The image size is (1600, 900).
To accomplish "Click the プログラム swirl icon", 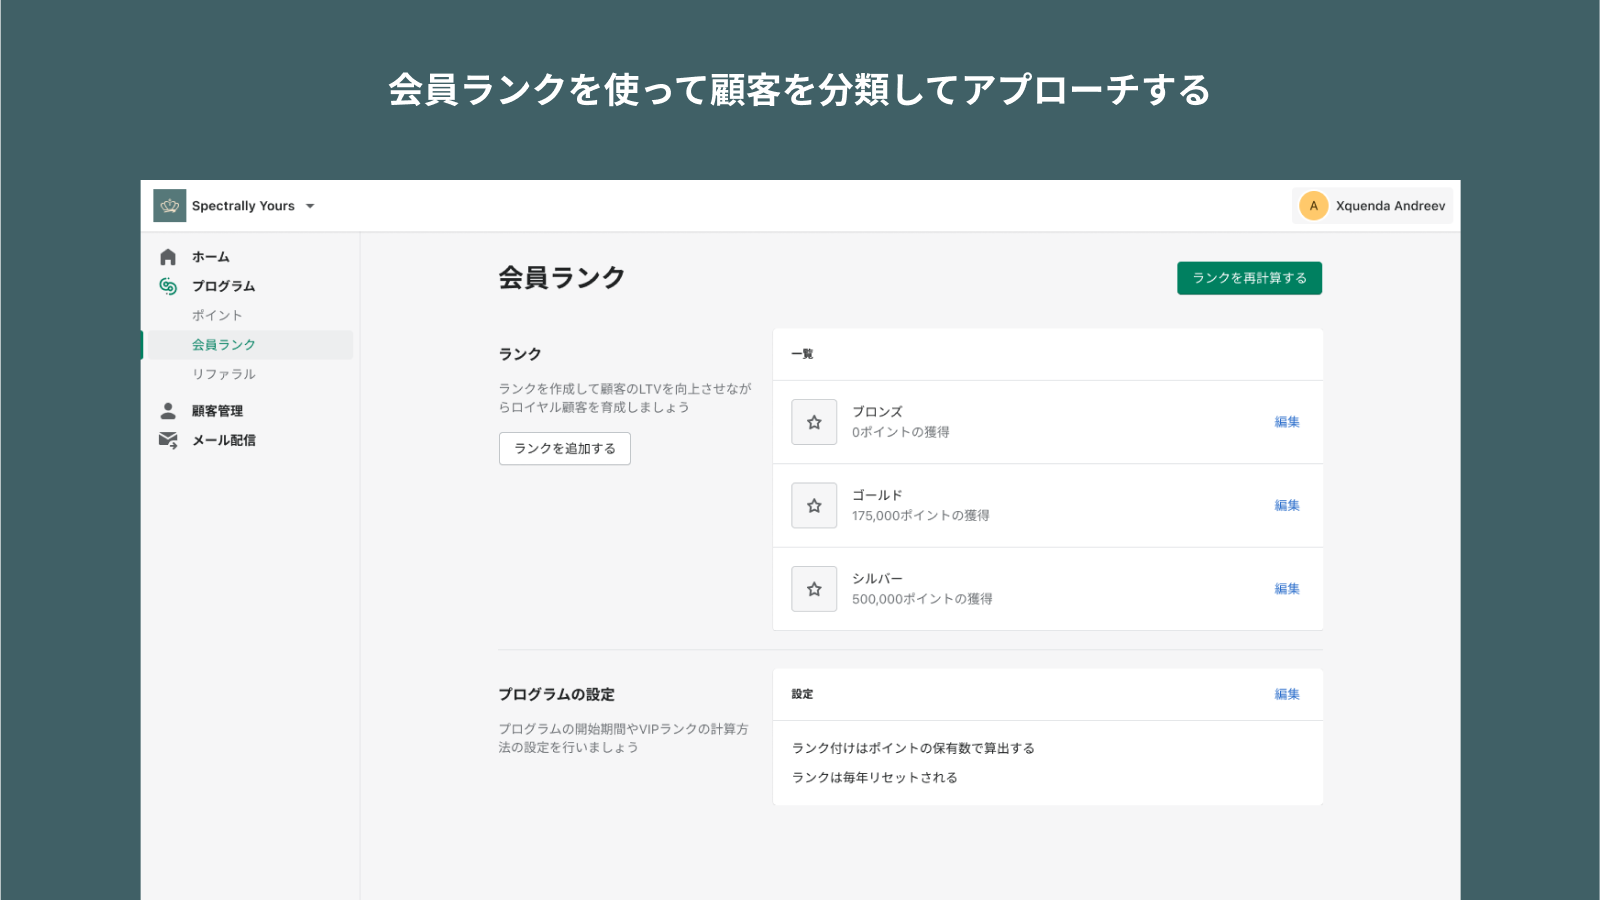I will click(x=168, y=286).
